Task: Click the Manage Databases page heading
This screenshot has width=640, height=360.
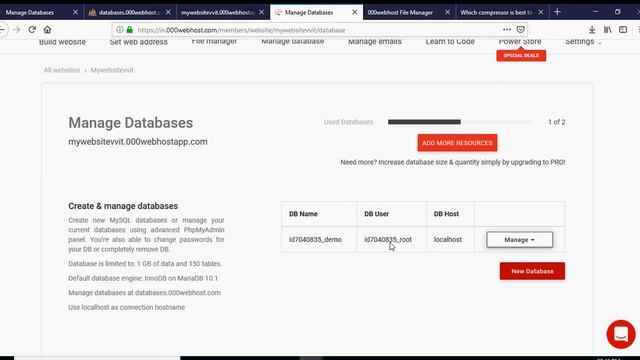Action: click(131, 123)
